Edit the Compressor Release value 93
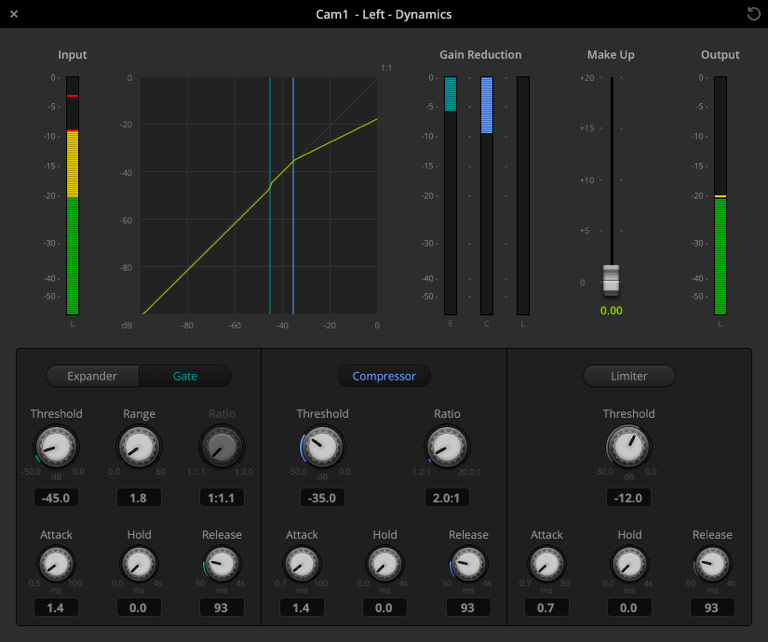Screen dimensions: 768x642 tap(468, 608)
